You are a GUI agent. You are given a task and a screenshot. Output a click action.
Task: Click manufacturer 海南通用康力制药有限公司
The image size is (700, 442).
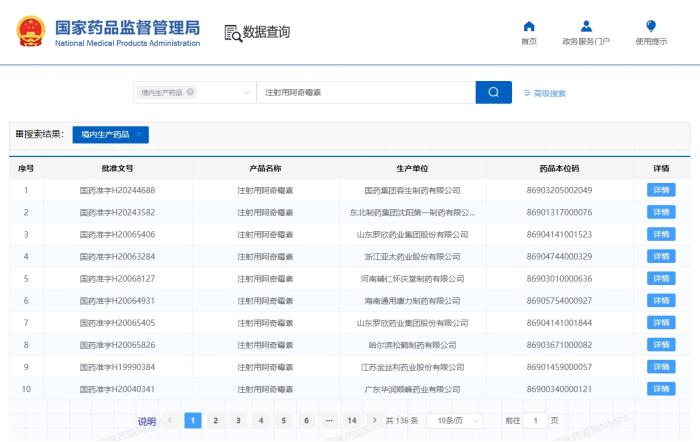pos(412,301)
